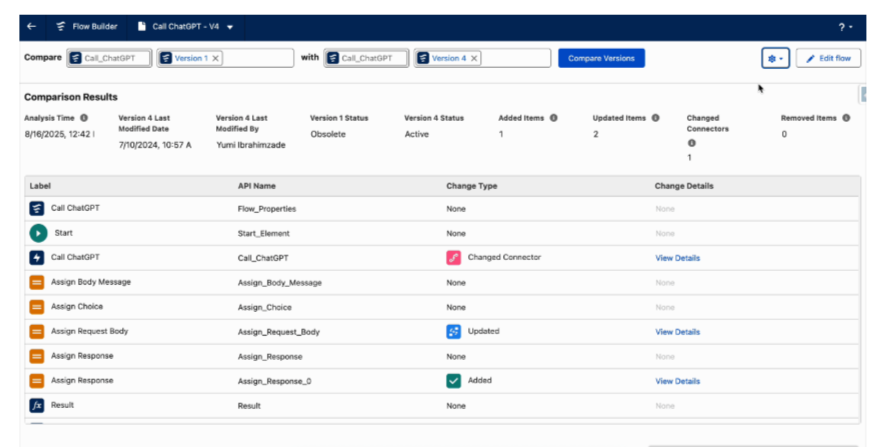Click the Result label in table
The image size is (884, 447).
pyautogui.click(x=63, y=405)
